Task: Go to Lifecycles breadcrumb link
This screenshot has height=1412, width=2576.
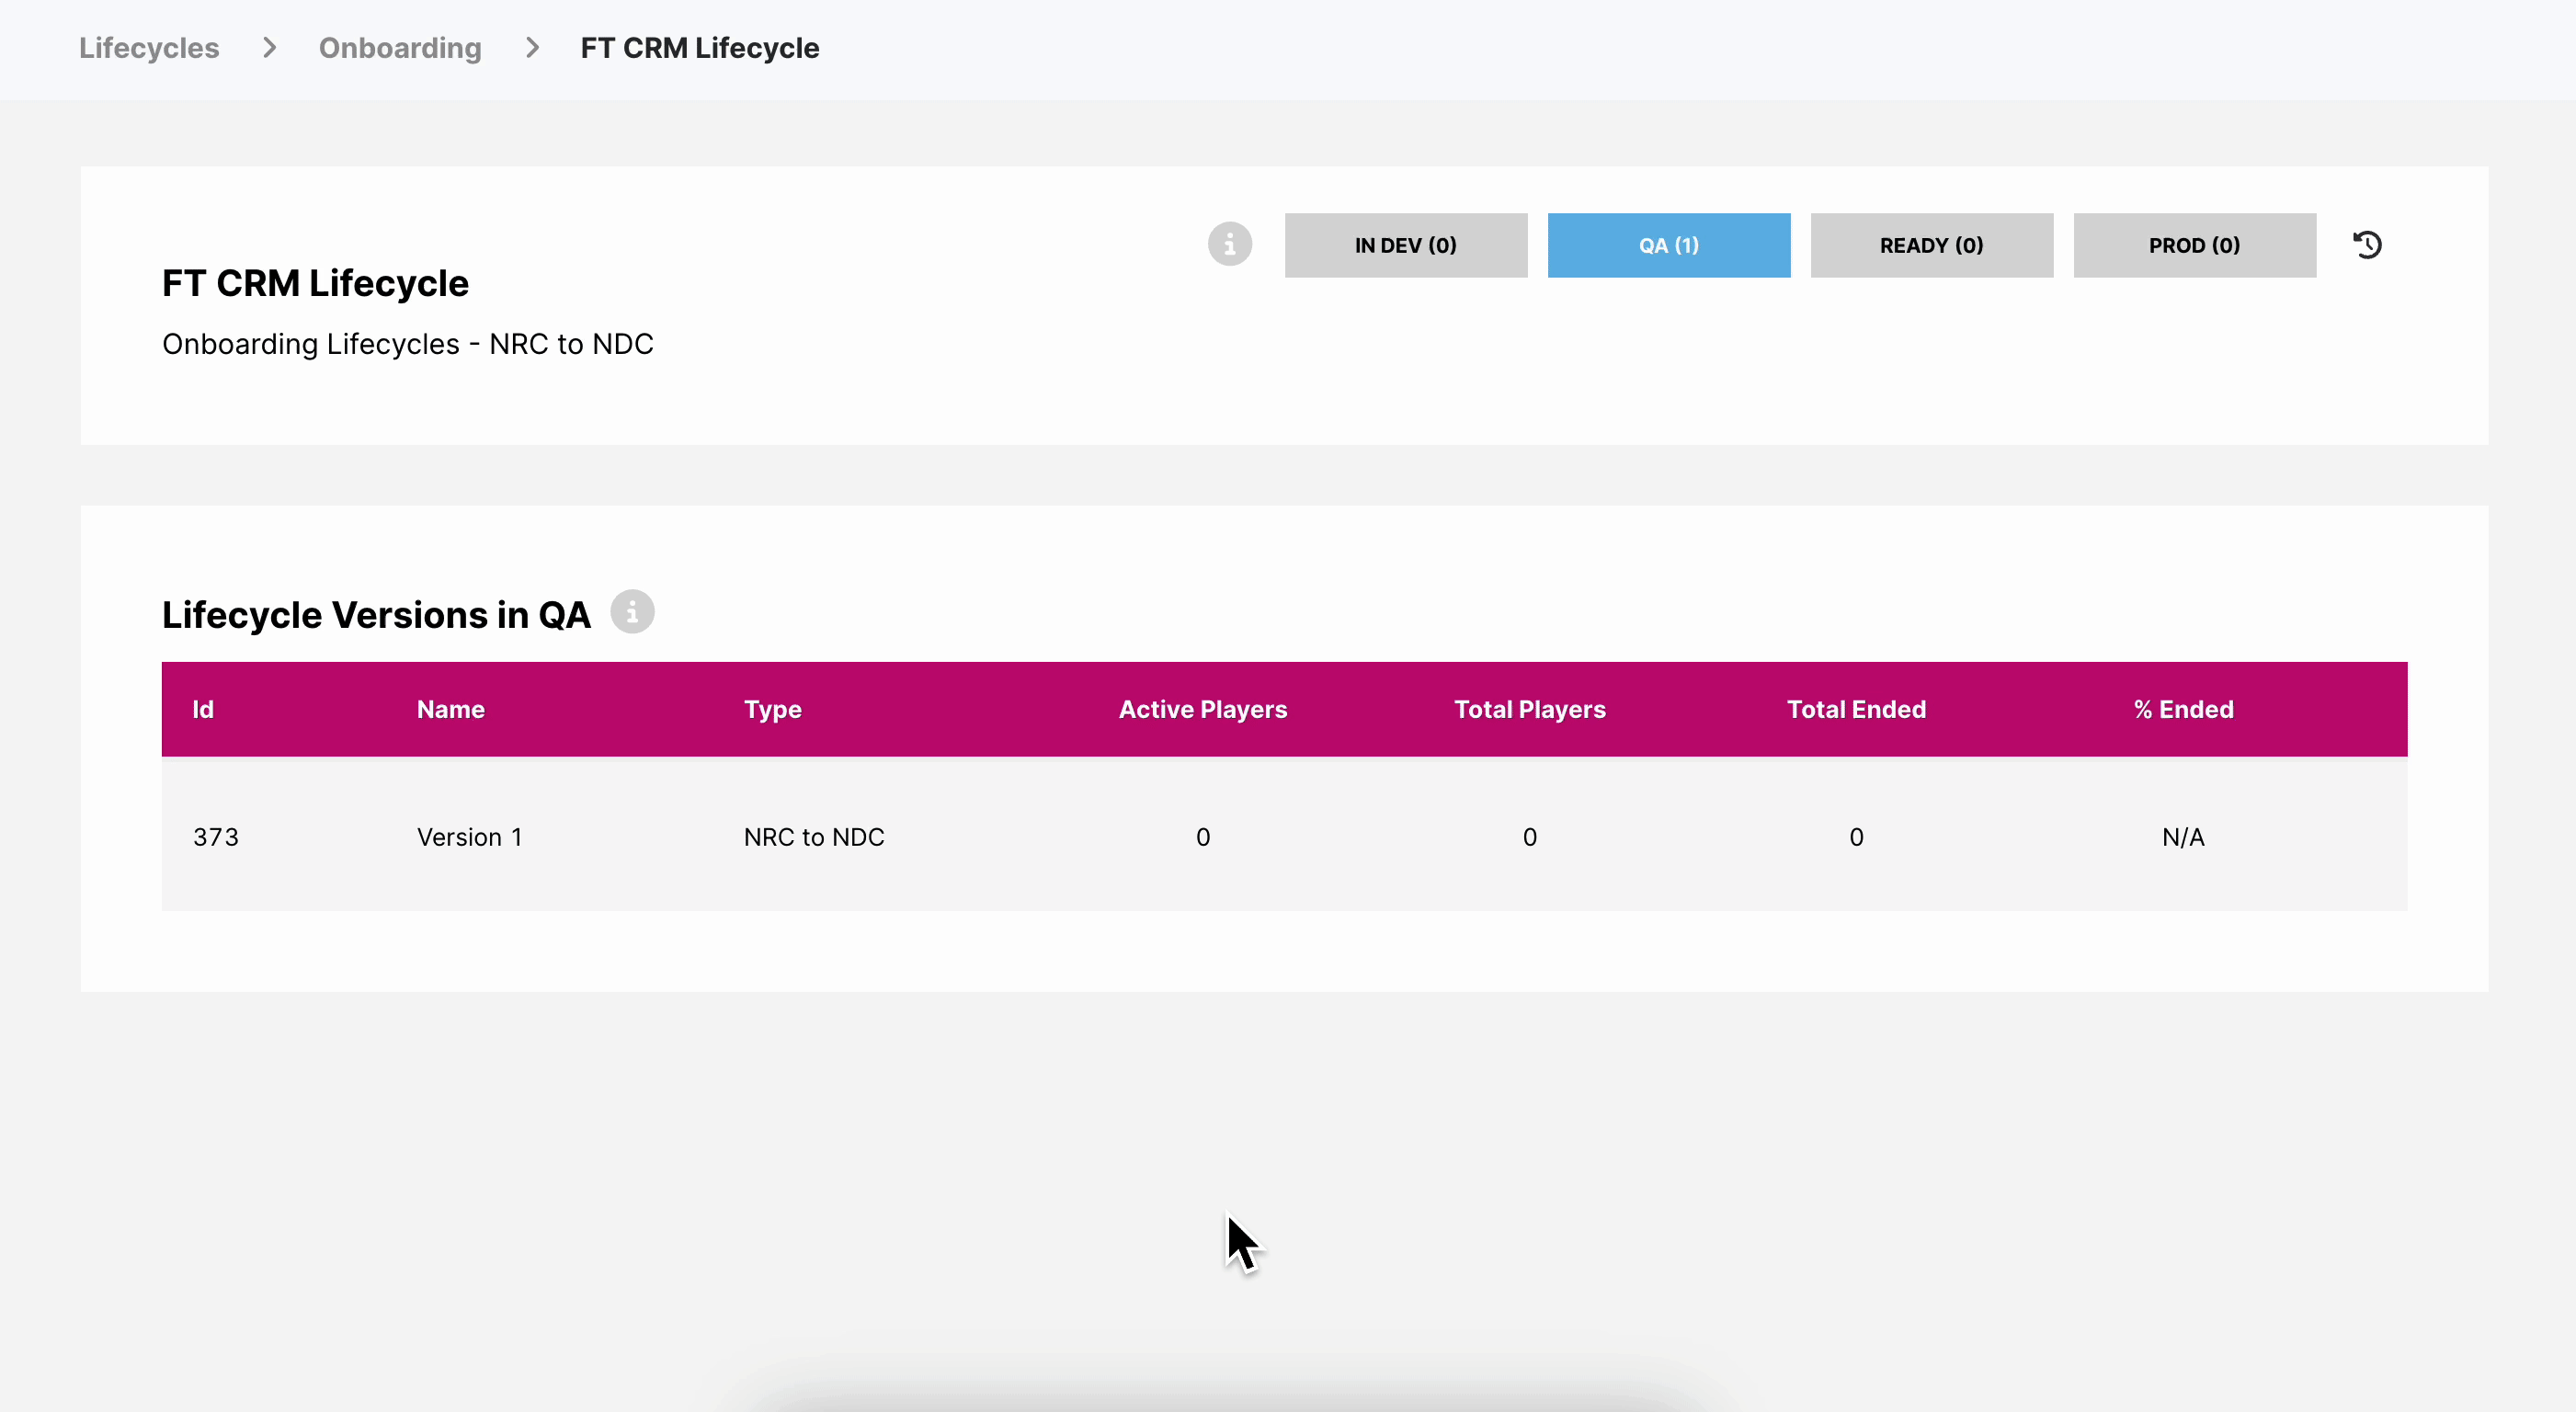Action: [149, 48]
